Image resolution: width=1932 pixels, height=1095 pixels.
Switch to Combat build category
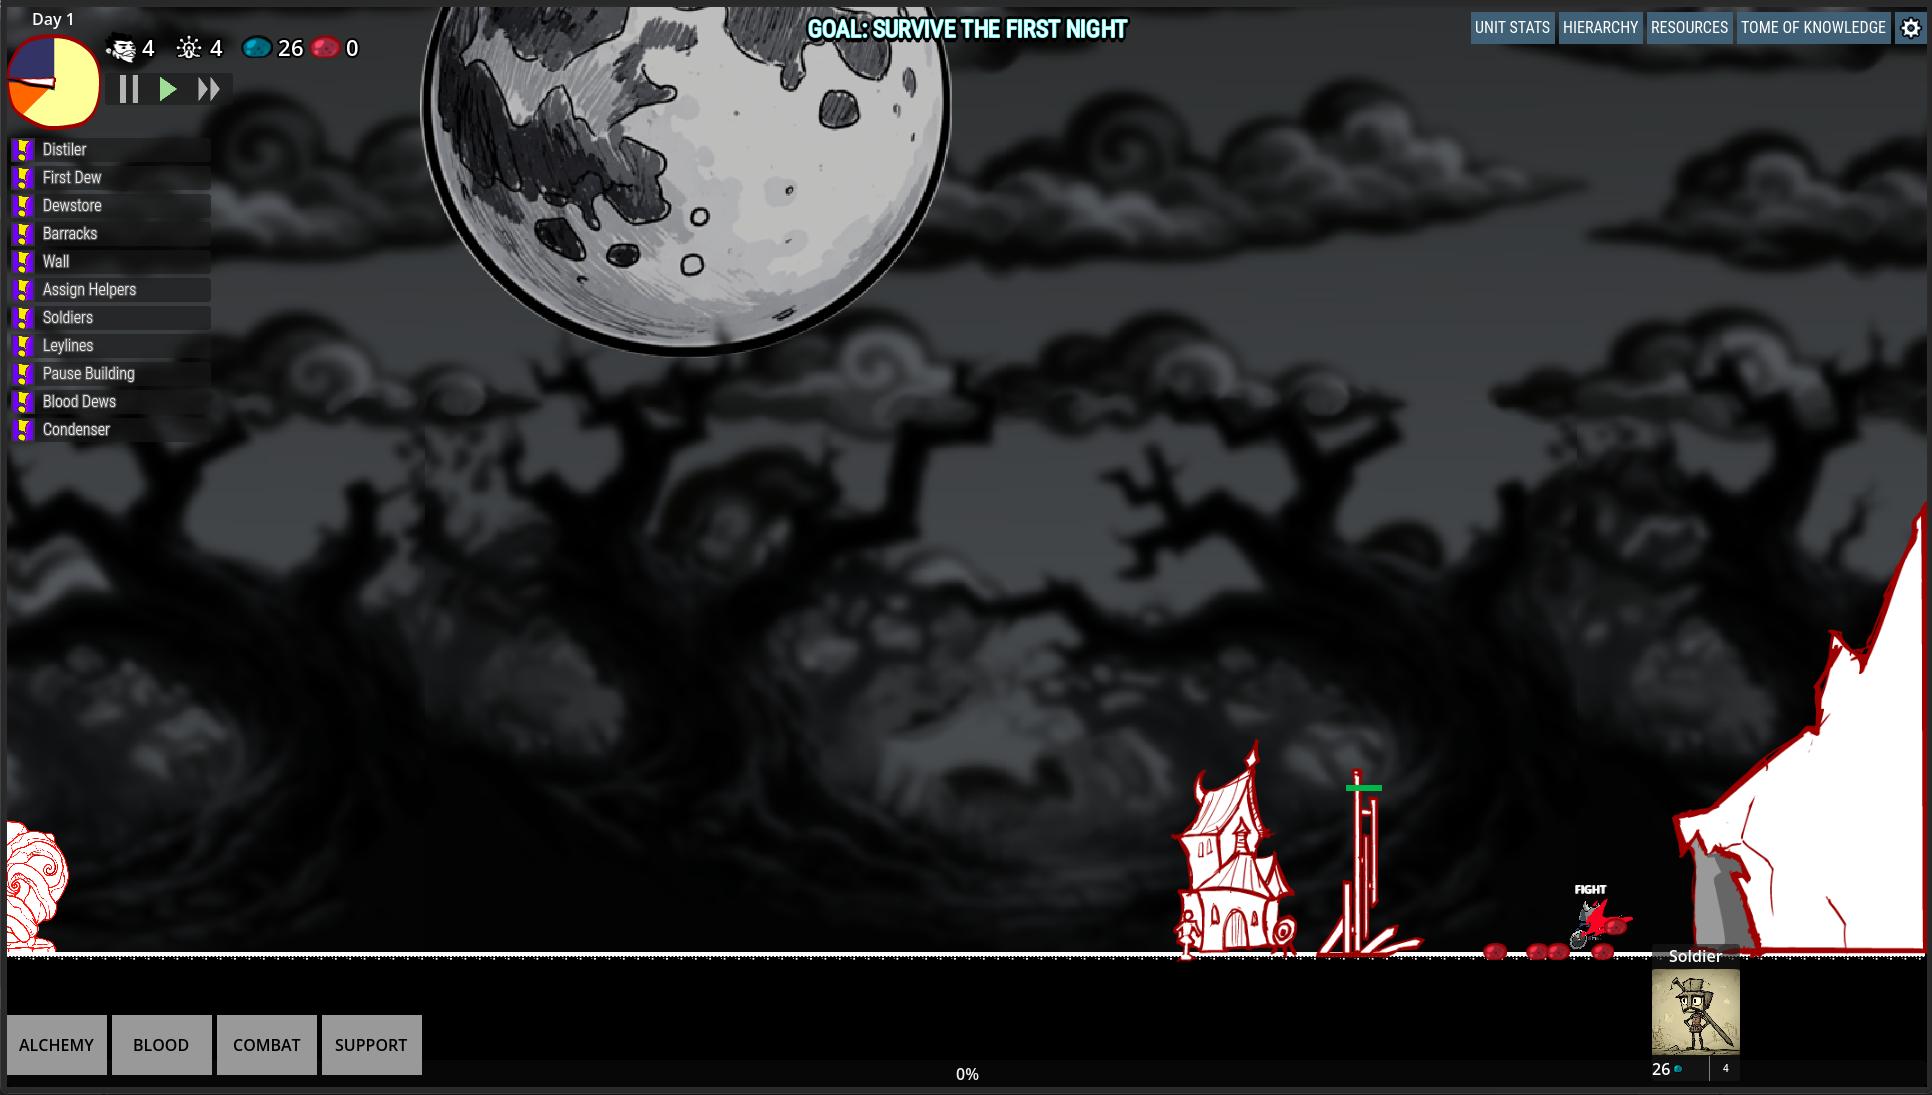coord(266,1045)
